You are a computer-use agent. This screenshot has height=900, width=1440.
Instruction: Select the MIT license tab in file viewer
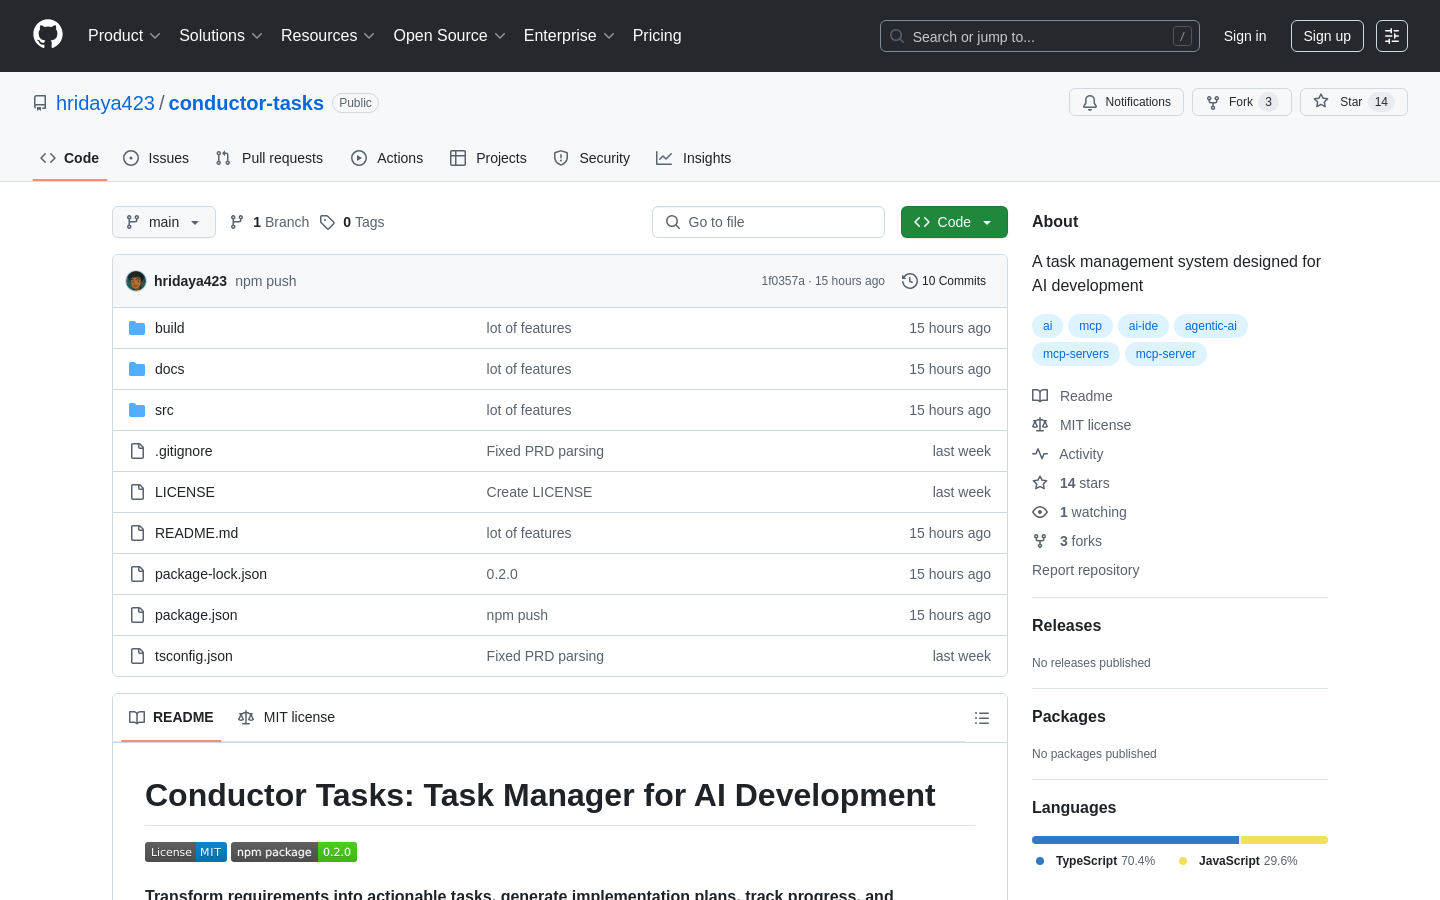[286, 718]
